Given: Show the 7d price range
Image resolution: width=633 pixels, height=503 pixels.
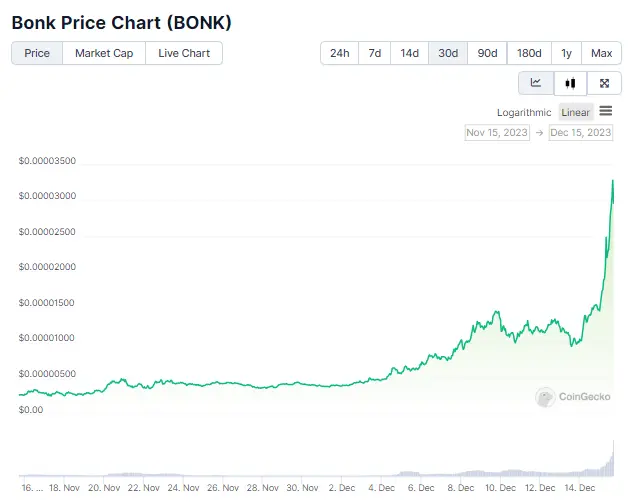Looking at the screenshot, I should pos(375,53).
